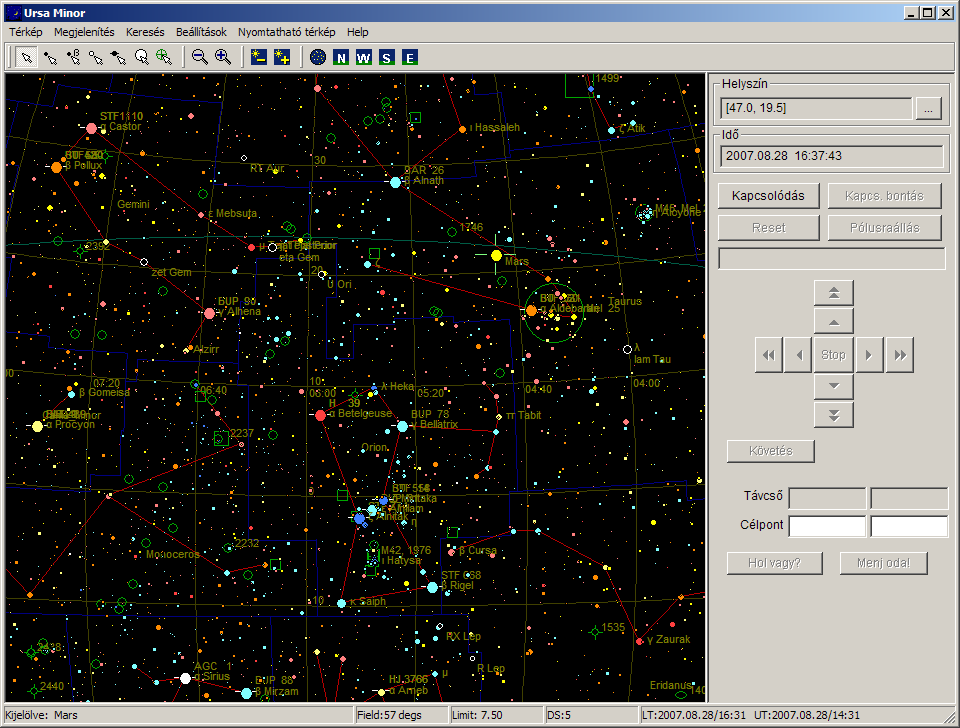This screenshot has width=960, height=728.
Task: Click Mars on the star map
Action: pos(497,255)
